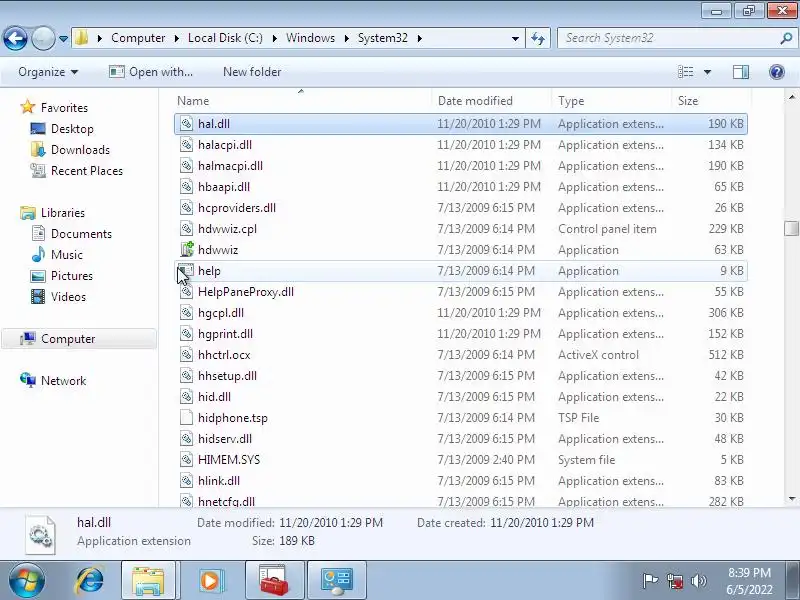Image resolution: width=800 pixels, height=600 pixels.
Task: Select HelpPaneProxy.dll file name
Action: pyautogui.click(x=245, y=292)
